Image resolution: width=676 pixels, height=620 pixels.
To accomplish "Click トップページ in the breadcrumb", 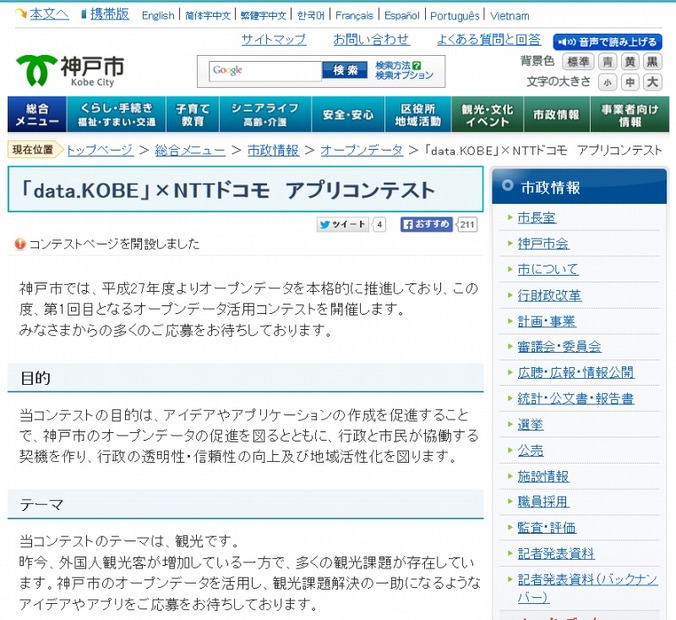I will point(100,150).
